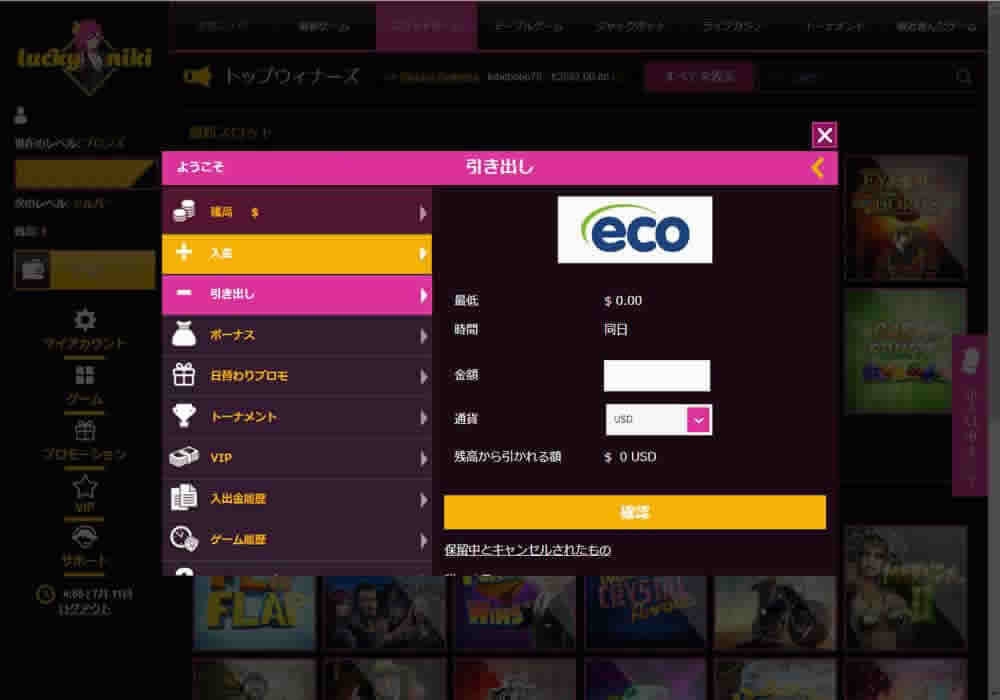Click the yellow back chevron in header
1000x700 pixels.
click(x=818, y=168)
